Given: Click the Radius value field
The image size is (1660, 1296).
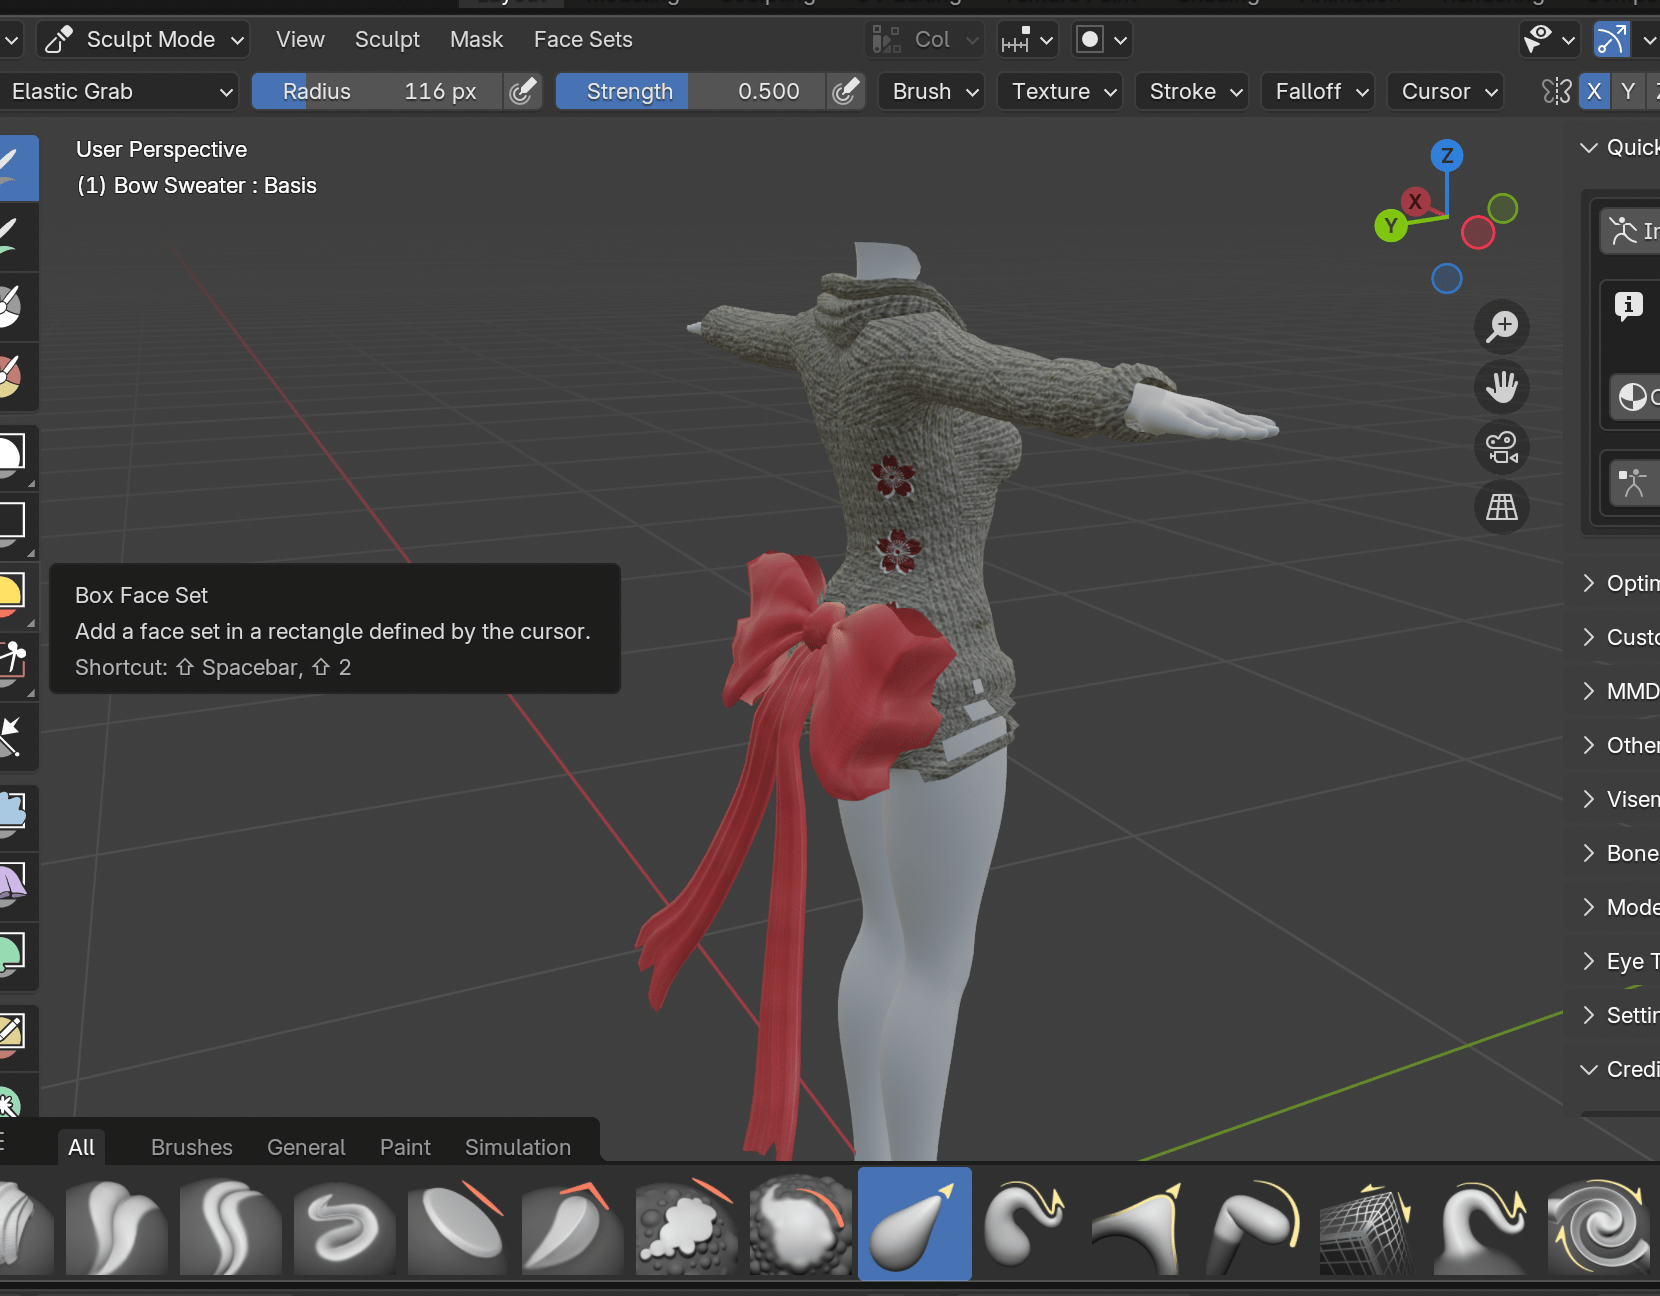Looking at the screenshot, I should [377, 92].
